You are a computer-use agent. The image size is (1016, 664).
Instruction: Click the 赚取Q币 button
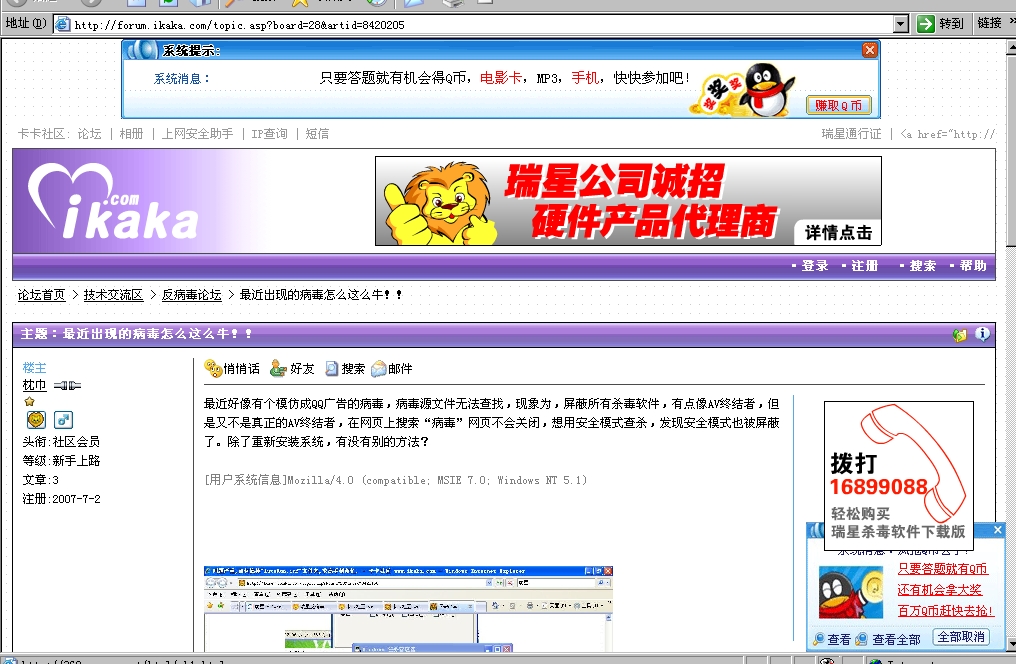click(838, 105)
